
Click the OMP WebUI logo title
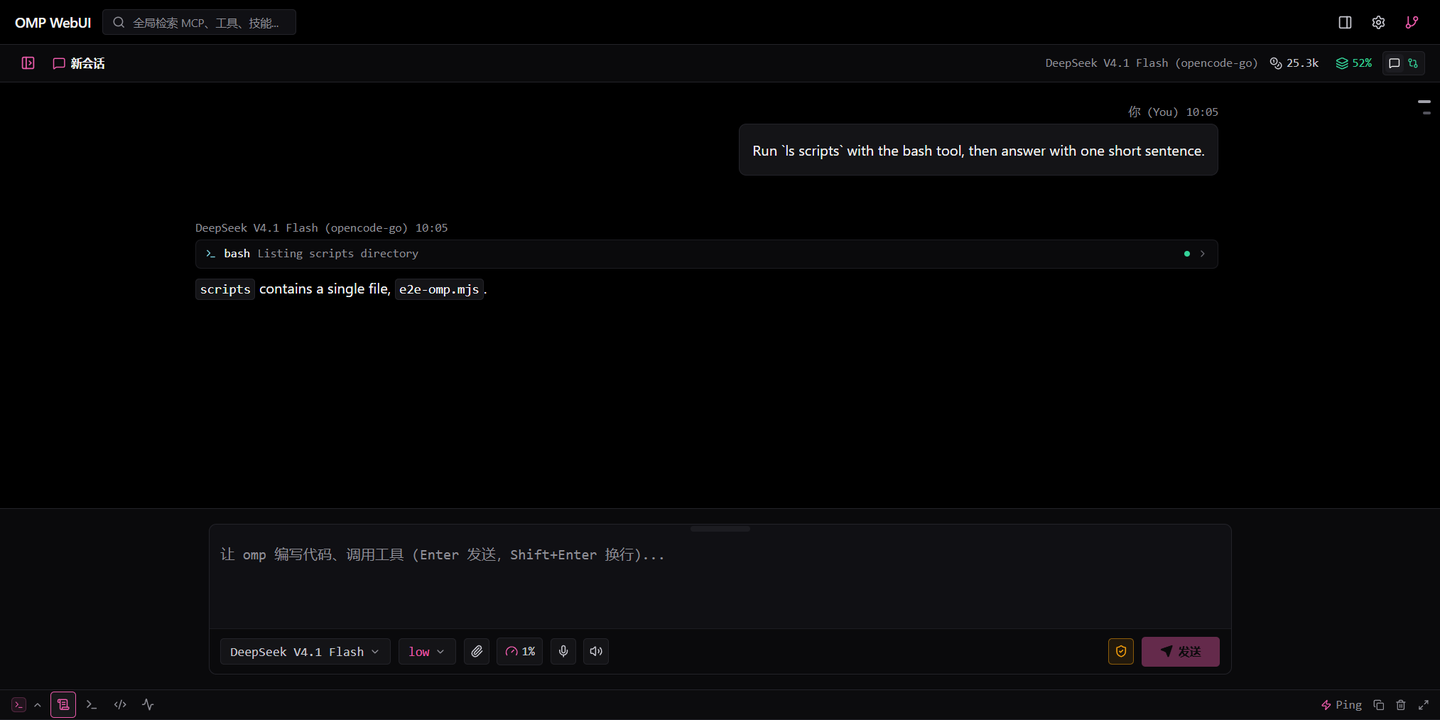(53, 22)
